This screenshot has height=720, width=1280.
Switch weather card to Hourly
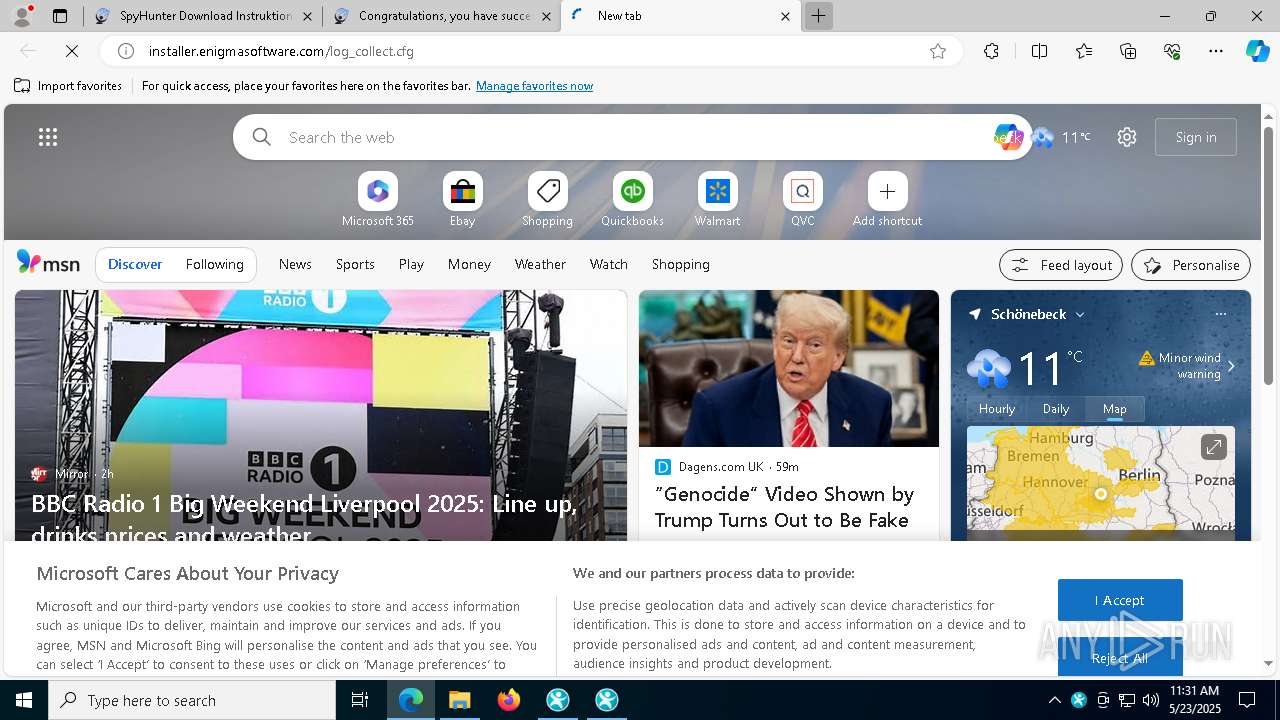pos(997,408)
